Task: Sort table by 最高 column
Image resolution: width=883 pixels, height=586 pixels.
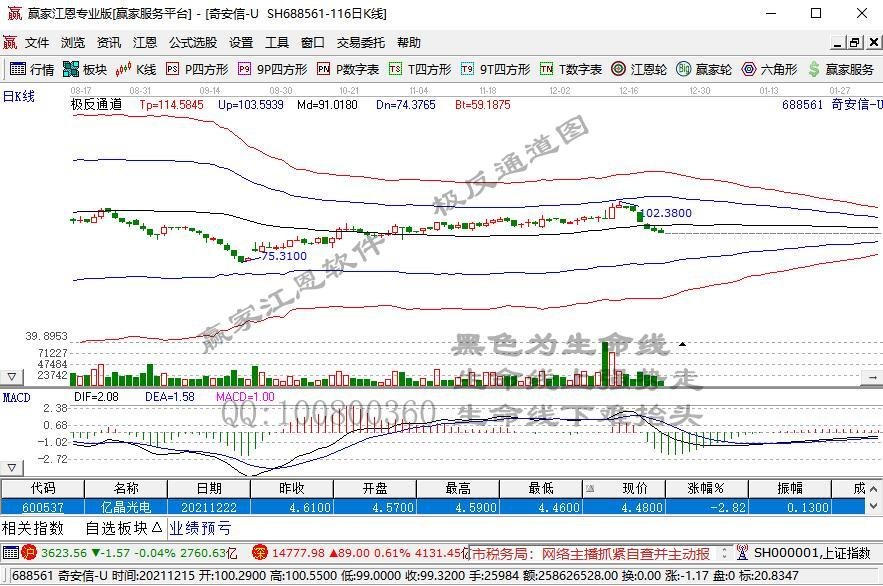Action: pos(458,488)
